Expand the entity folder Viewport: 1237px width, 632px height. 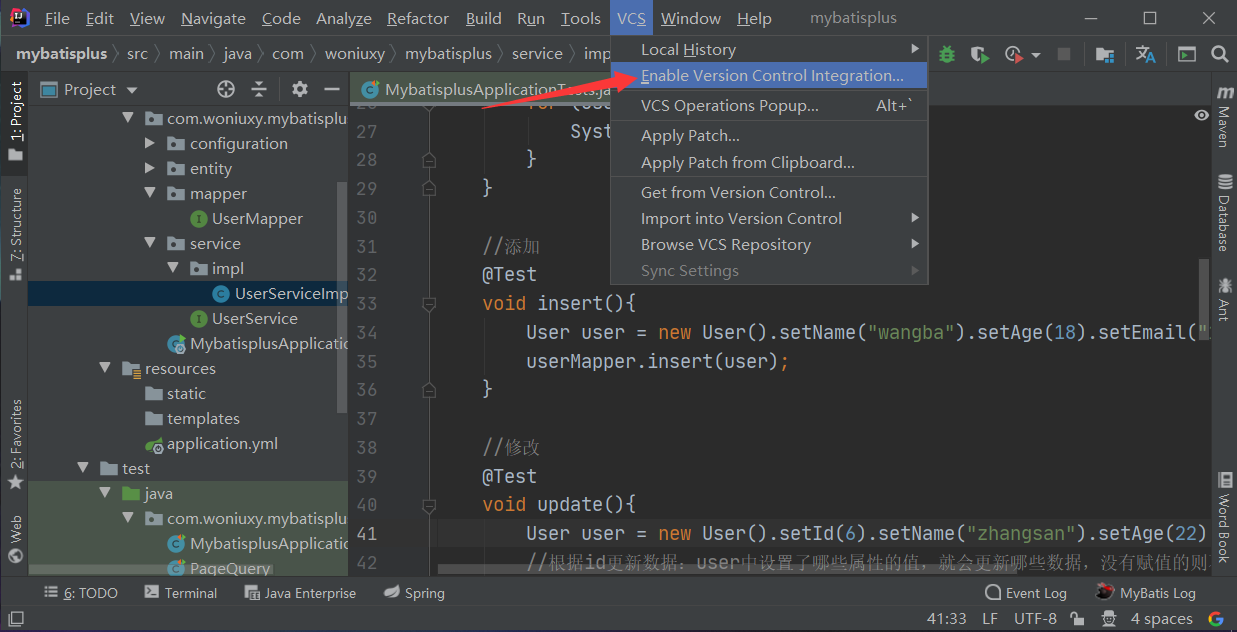[x=150, y=168]
